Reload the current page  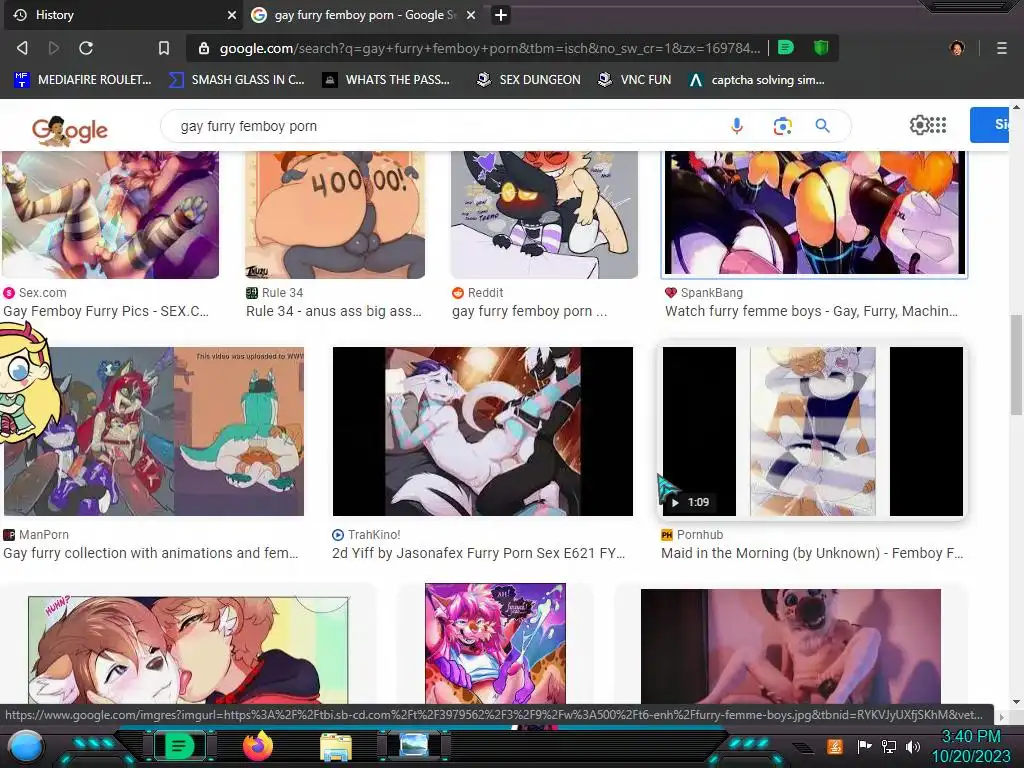[86, 48]
